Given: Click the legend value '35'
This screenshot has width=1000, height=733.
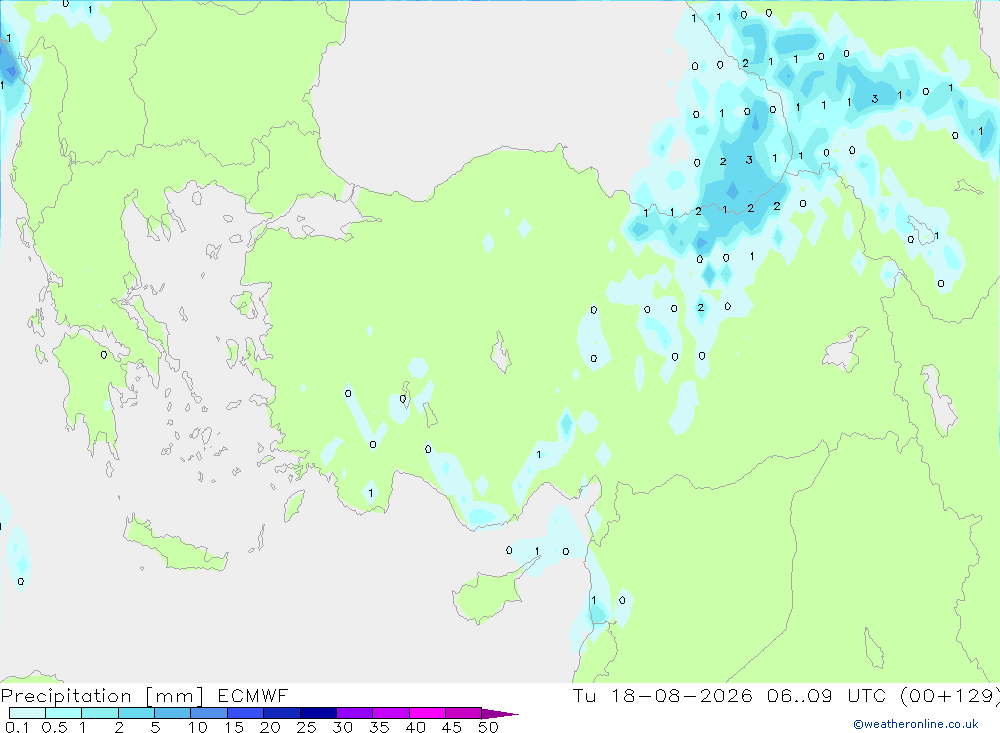Looking at the screenshot, I should coord(379,727).
